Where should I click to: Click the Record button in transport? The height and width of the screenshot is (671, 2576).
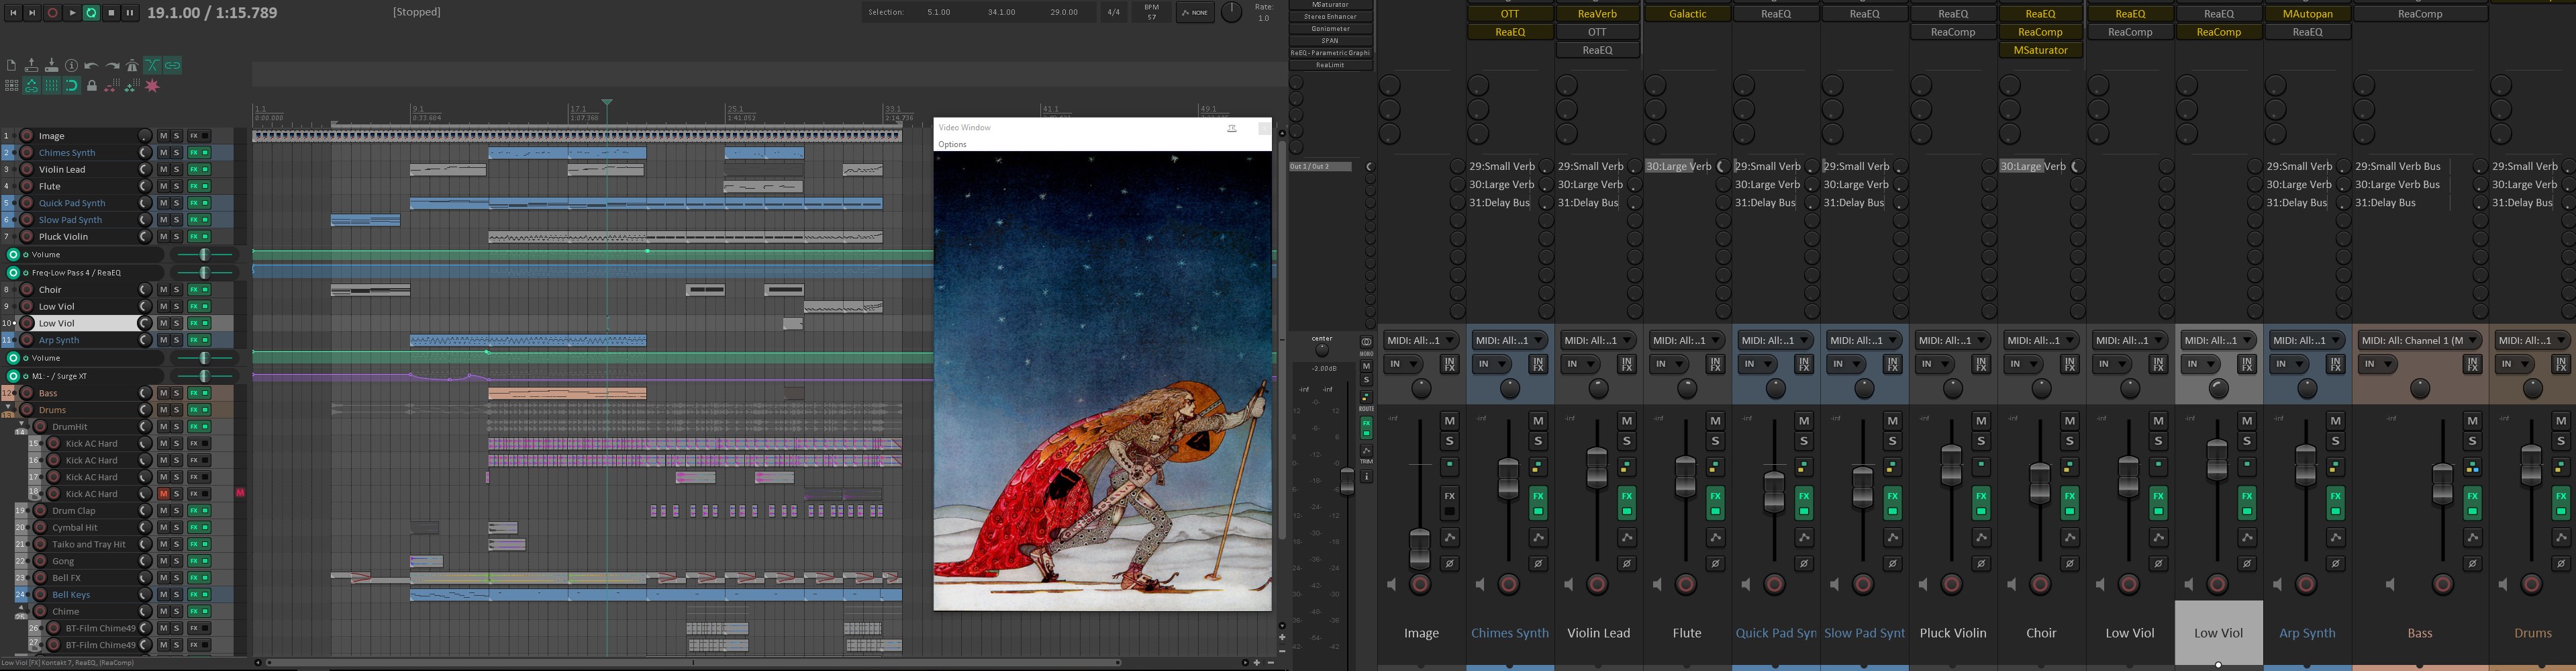coord(52,13)
